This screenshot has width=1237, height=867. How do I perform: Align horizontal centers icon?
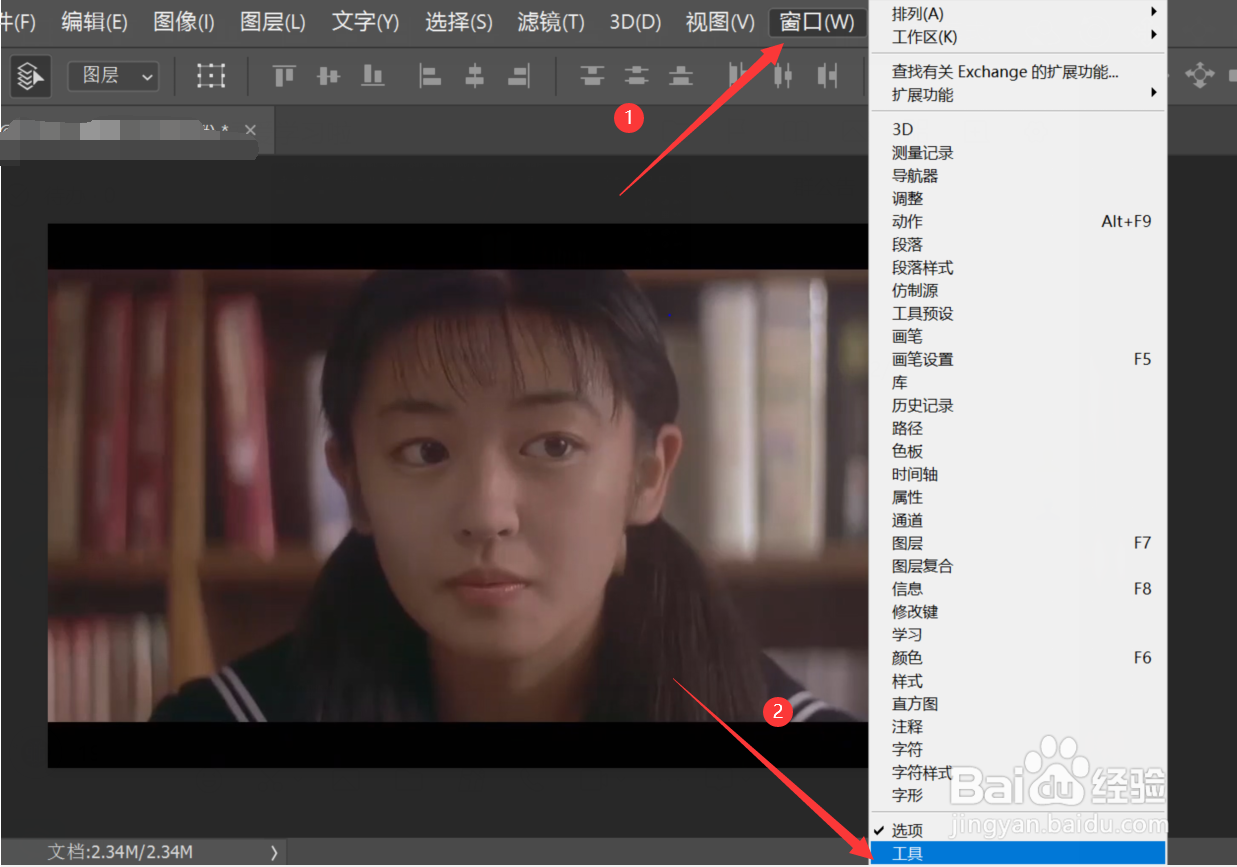click(x=475, y=75)
